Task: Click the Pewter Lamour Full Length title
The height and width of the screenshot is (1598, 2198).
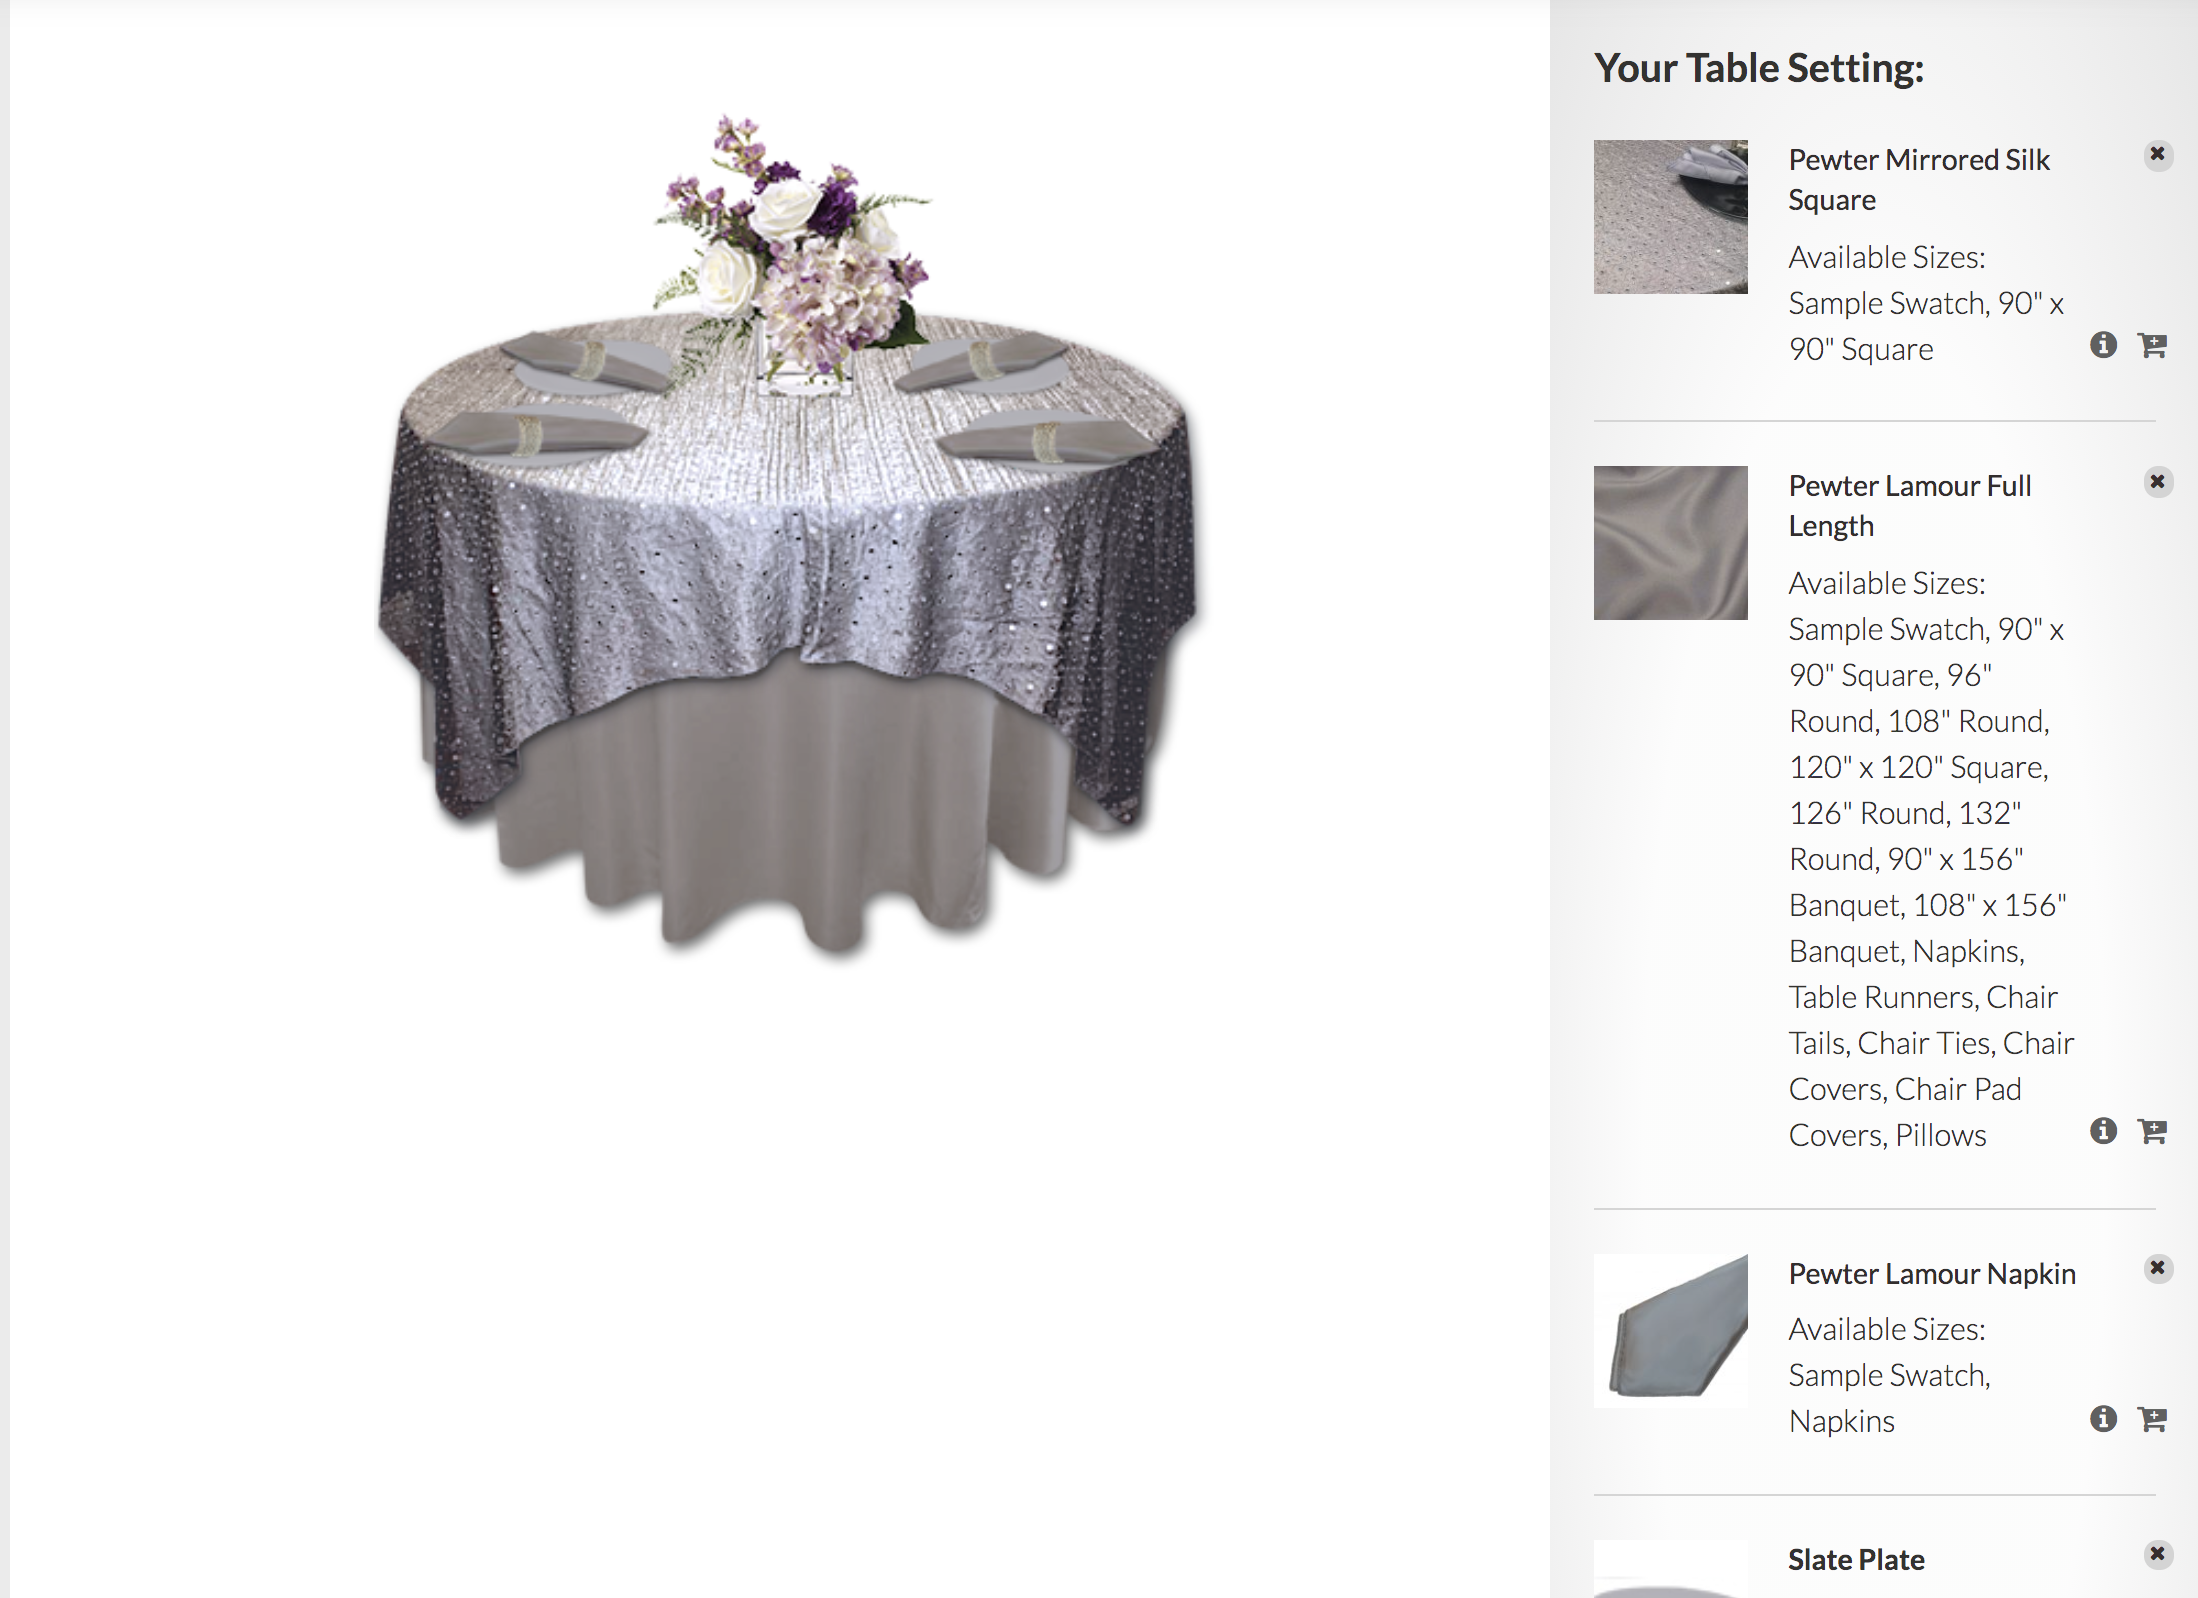Action: click(x=1909, y=506)
